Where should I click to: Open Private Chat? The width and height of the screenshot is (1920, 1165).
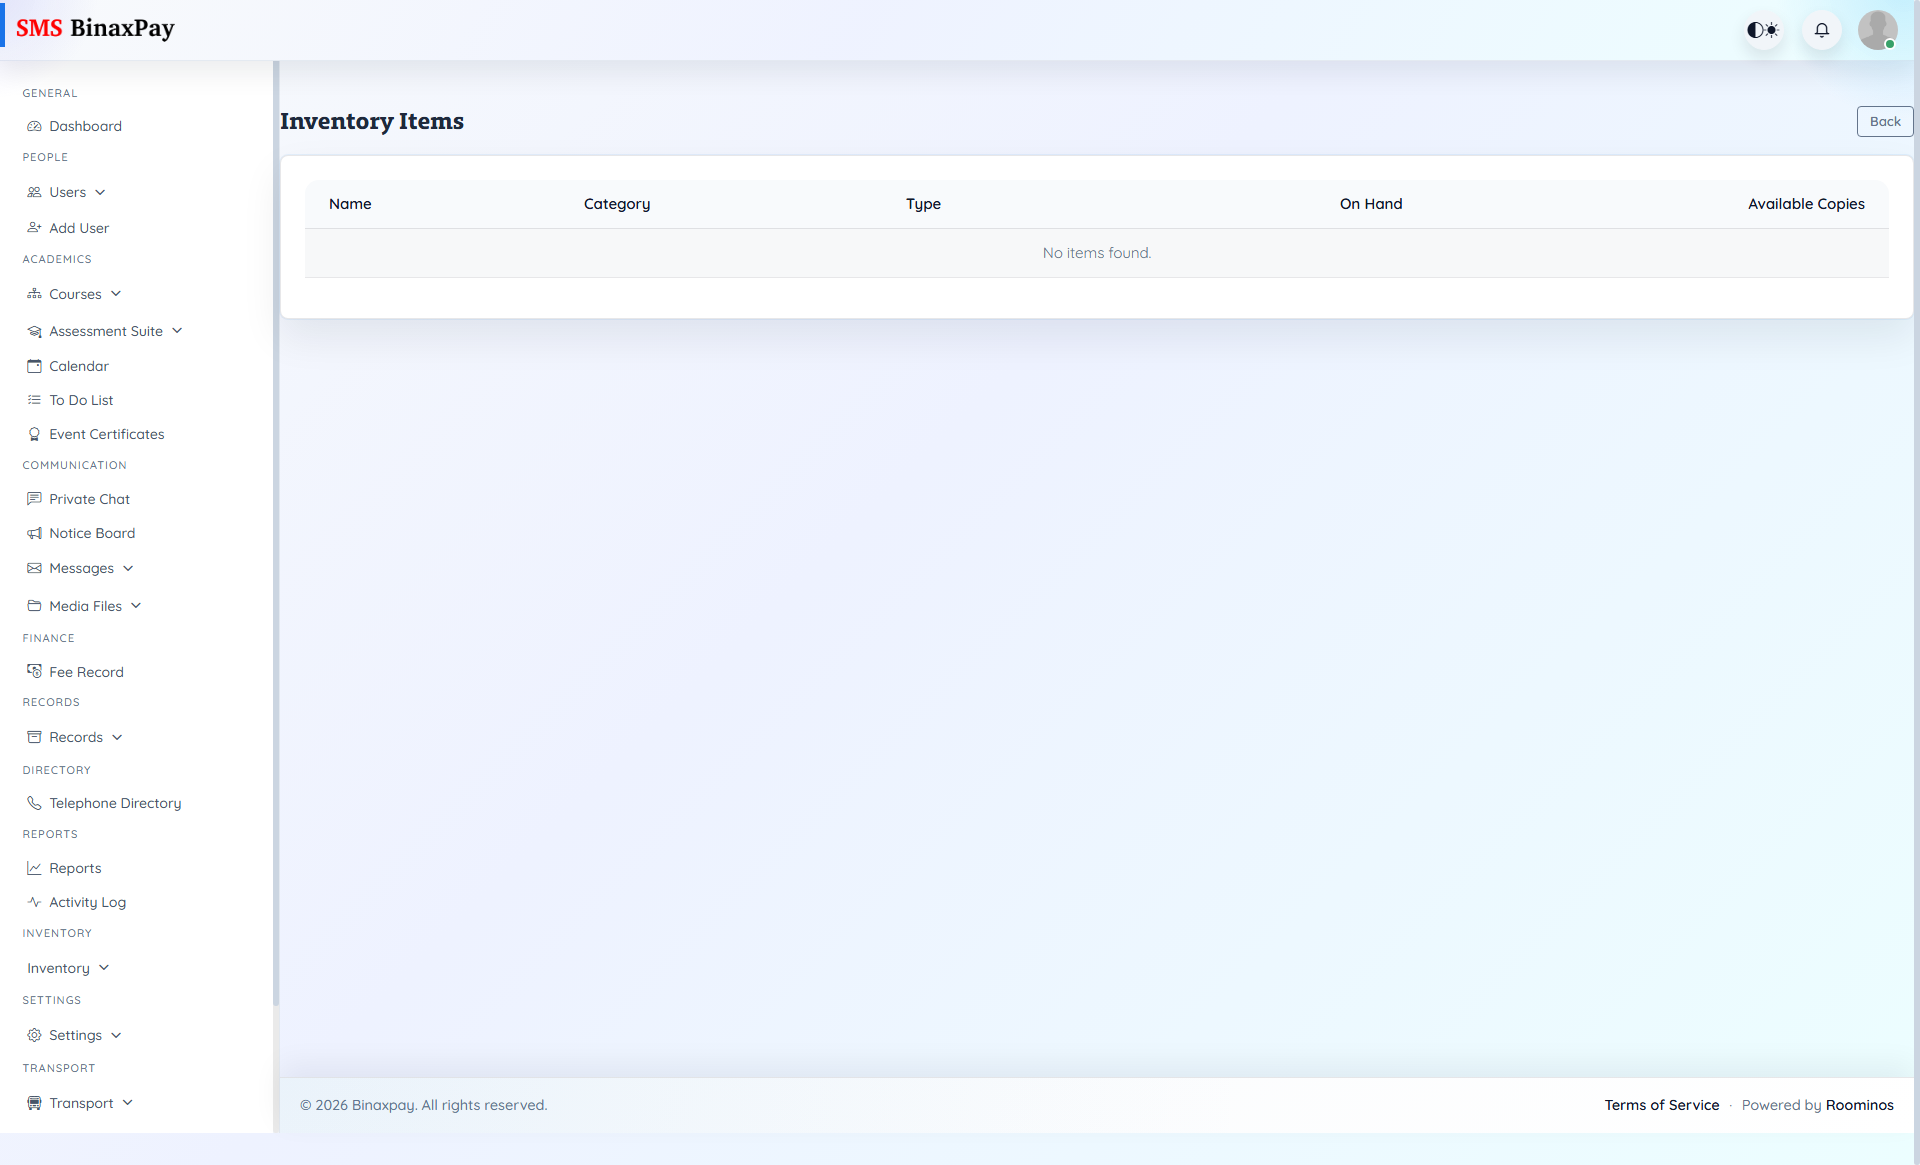(90, 498)
